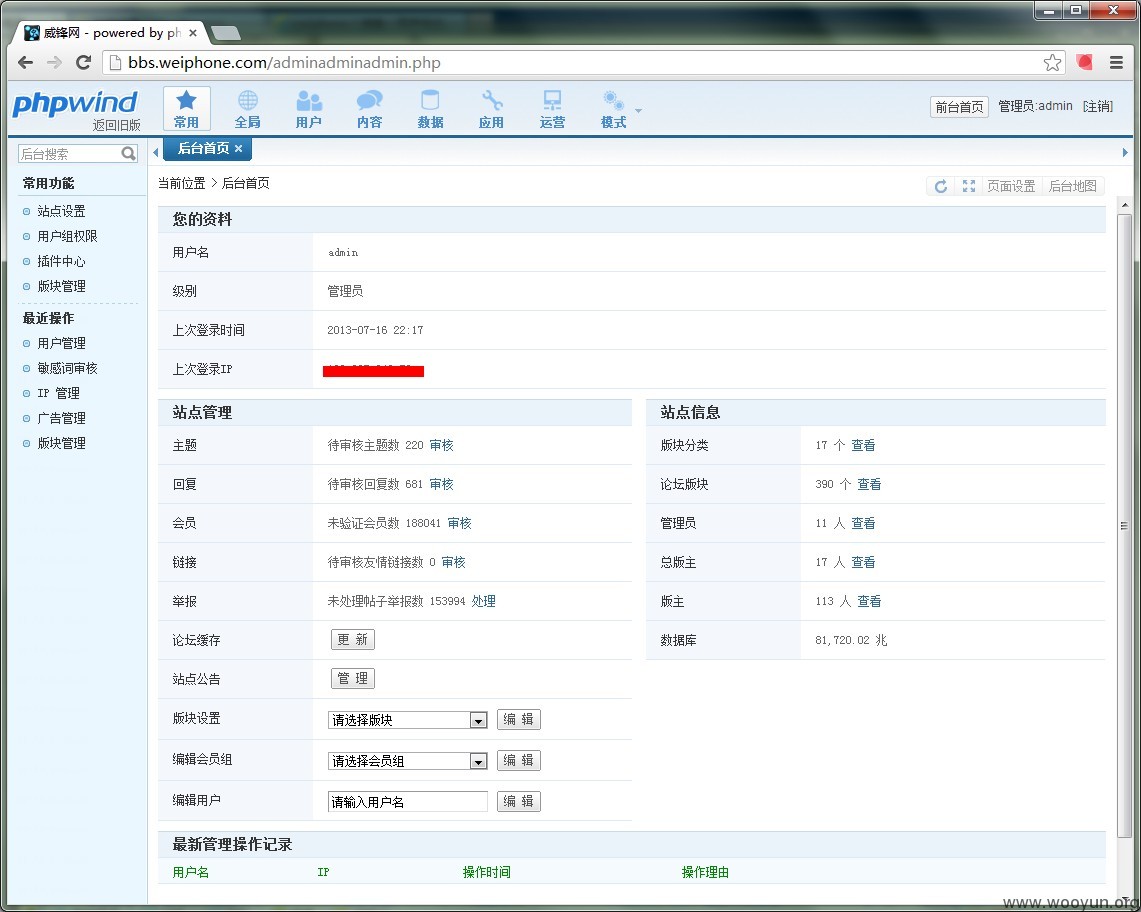Click the phpwind logo

coord(75,103)
